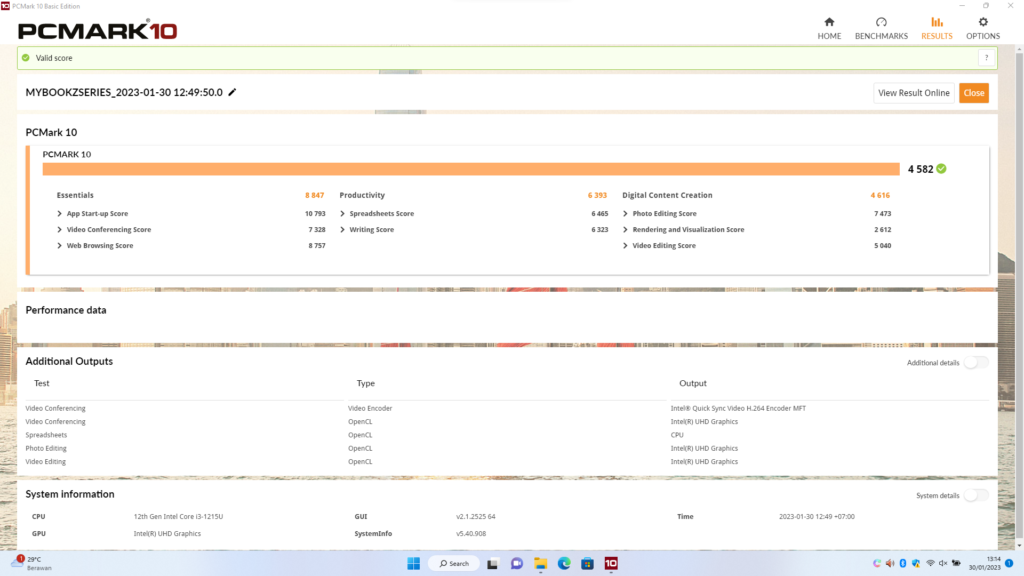The width and height of the screenshot is (1024, 576).
Task: Close the result with the orange Close button
Action: [x=974, y=93]
